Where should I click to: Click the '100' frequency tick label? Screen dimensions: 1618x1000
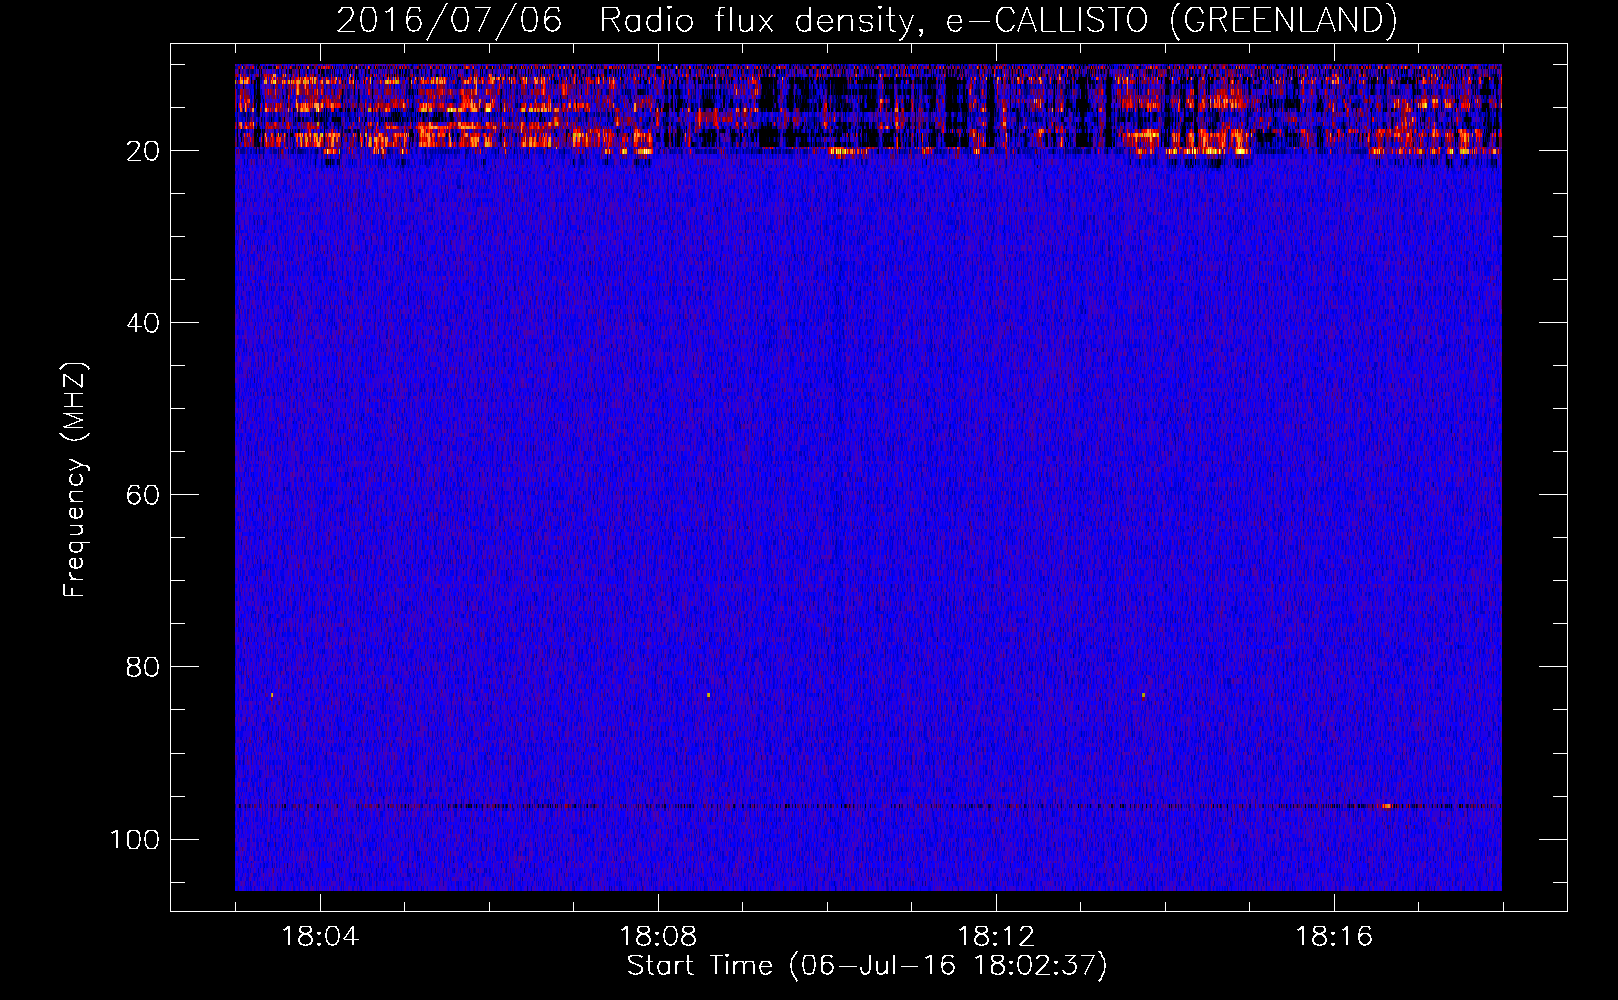coord(135,839)
